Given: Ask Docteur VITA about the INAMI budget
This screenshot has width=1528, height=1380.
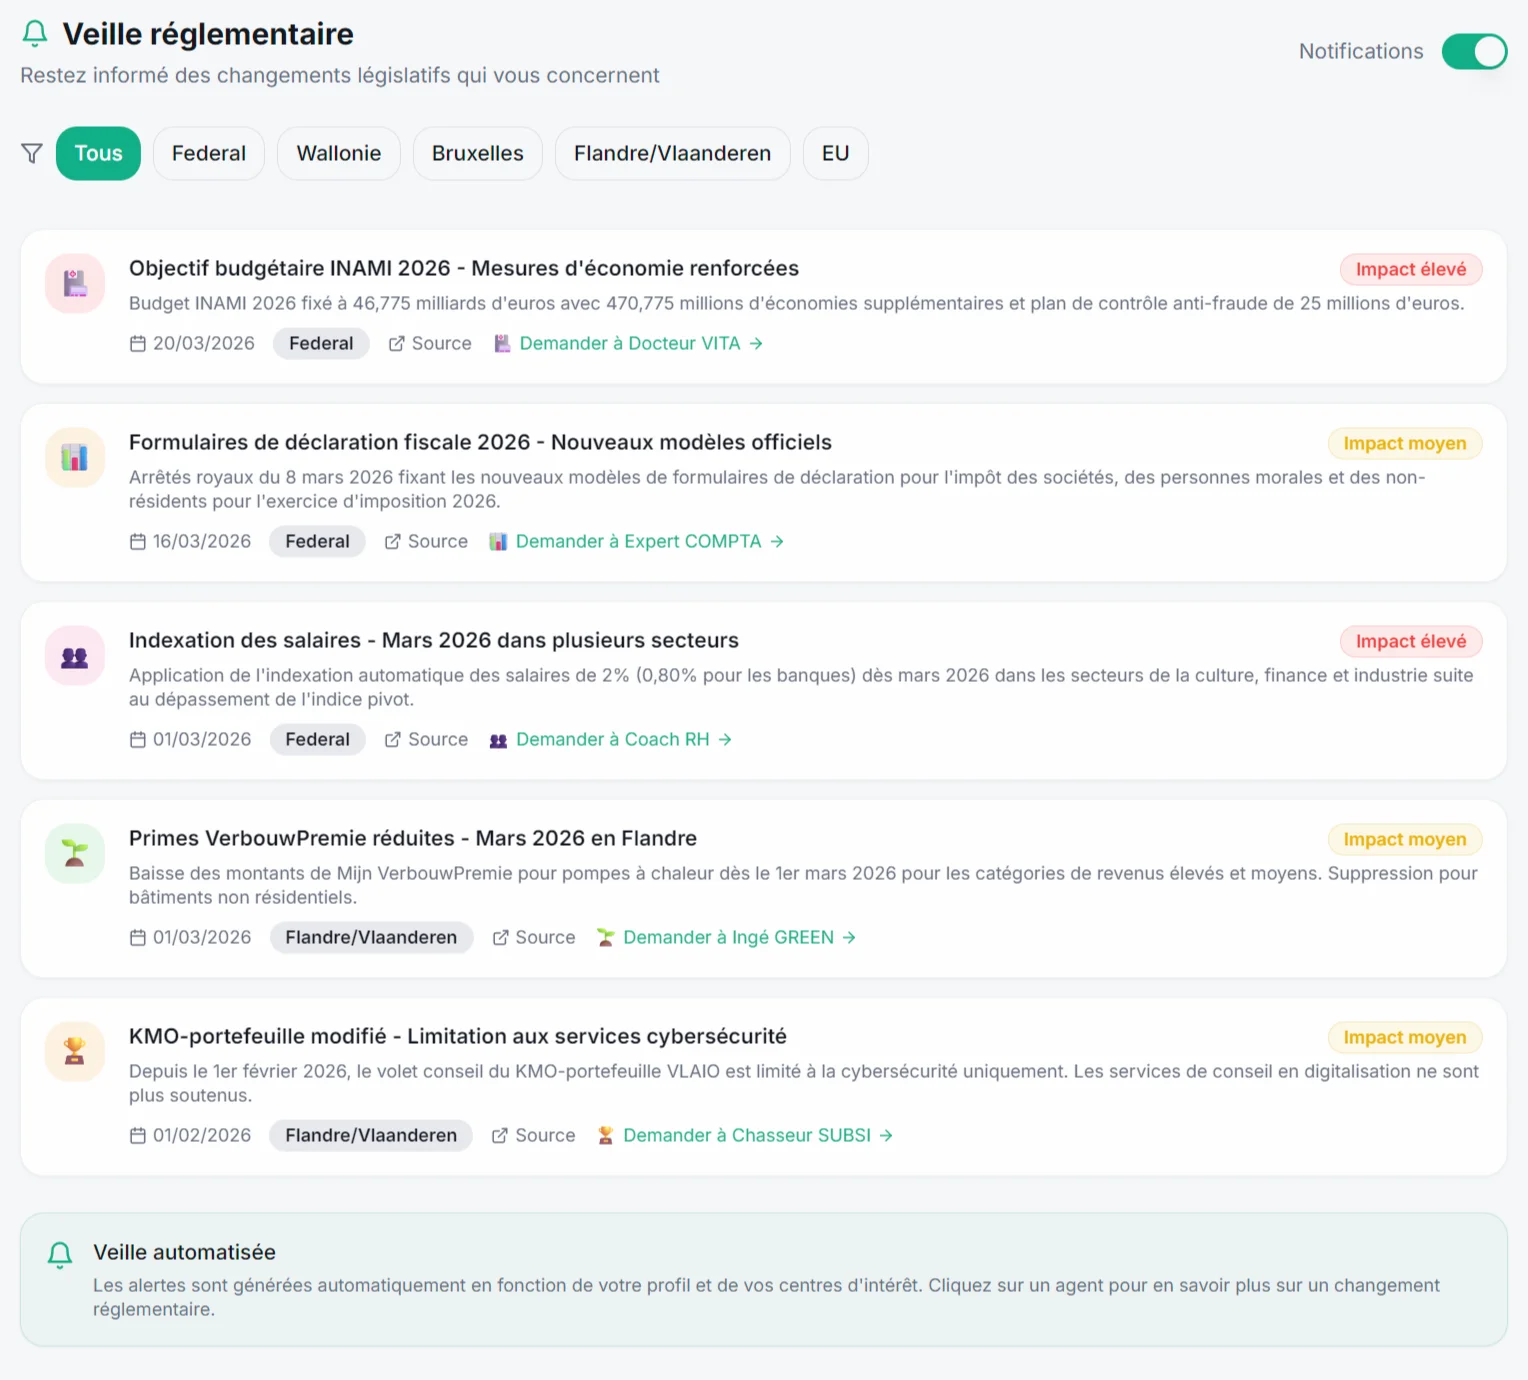Looking at the screenshot, I should 629,343.
